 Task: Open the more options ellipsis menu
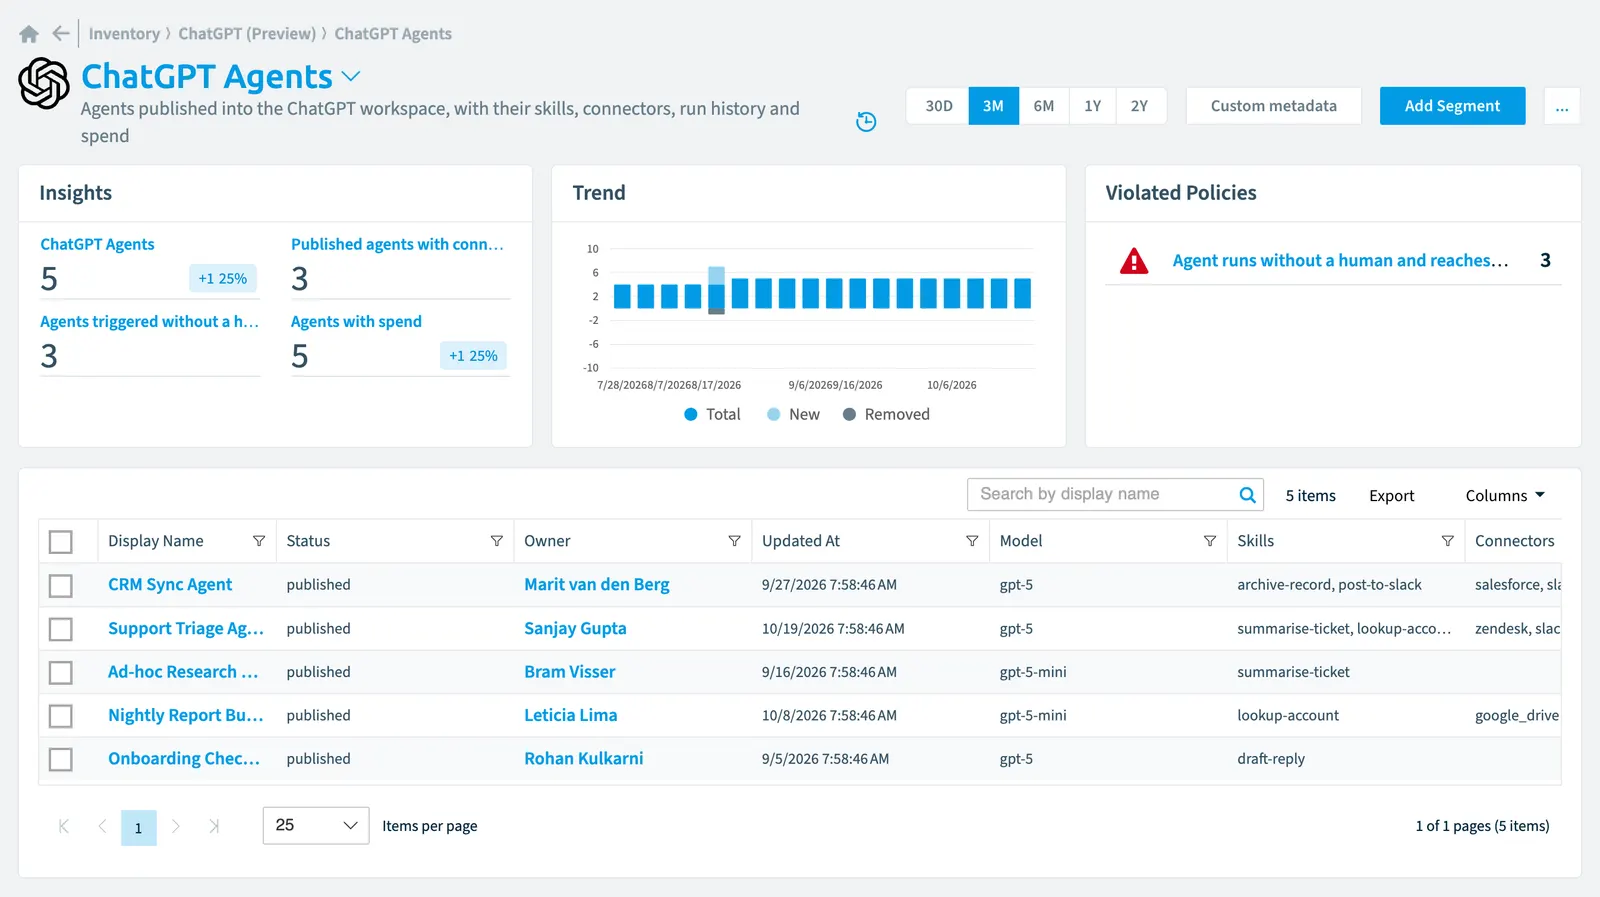coord(1562,106)
